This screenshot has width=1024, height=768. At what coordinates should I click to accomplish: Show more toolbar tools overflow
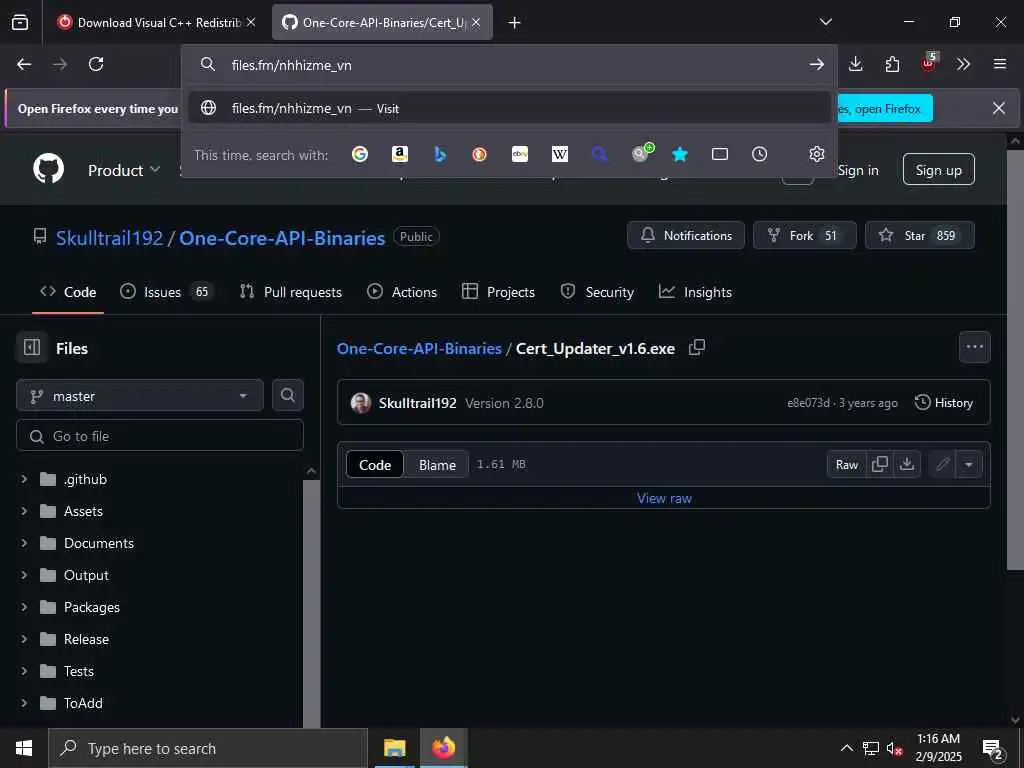point(963,64)
